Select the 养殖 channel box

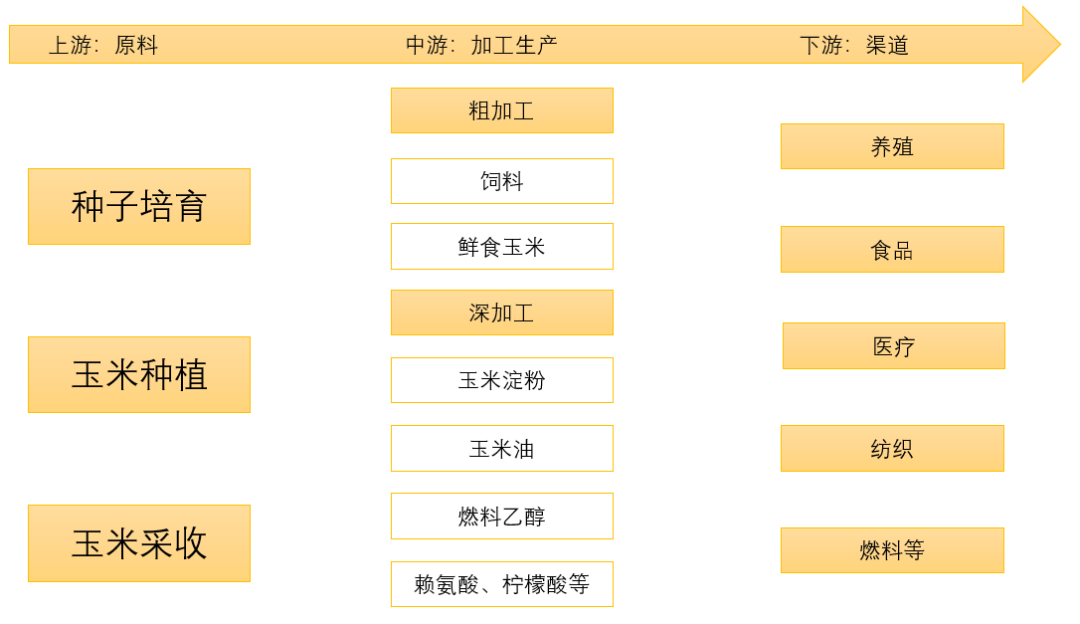coord(892,146)
